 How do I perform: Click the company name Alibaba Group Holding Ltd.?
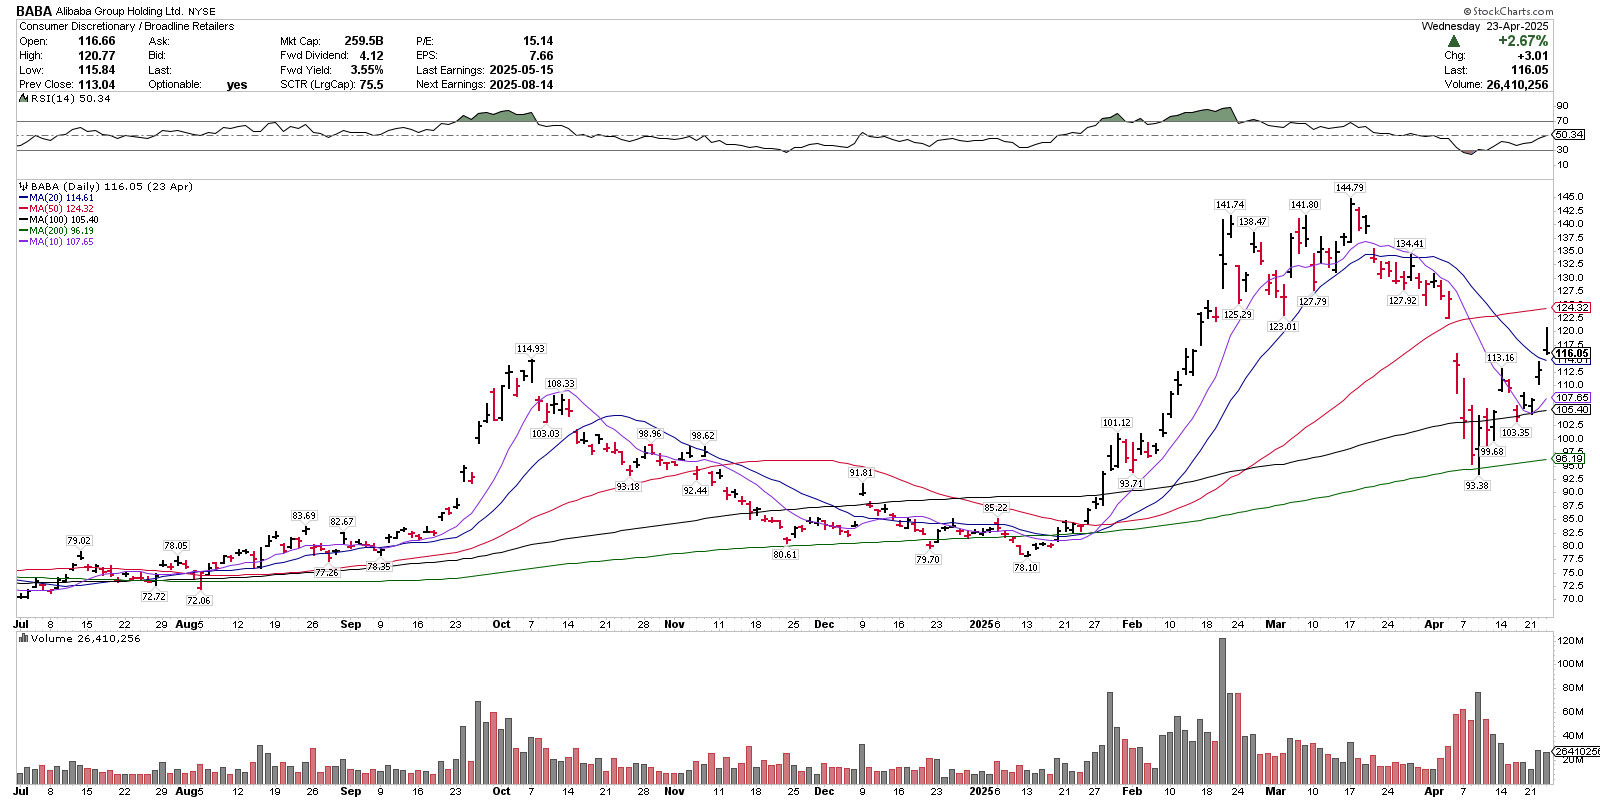point(119,12)
